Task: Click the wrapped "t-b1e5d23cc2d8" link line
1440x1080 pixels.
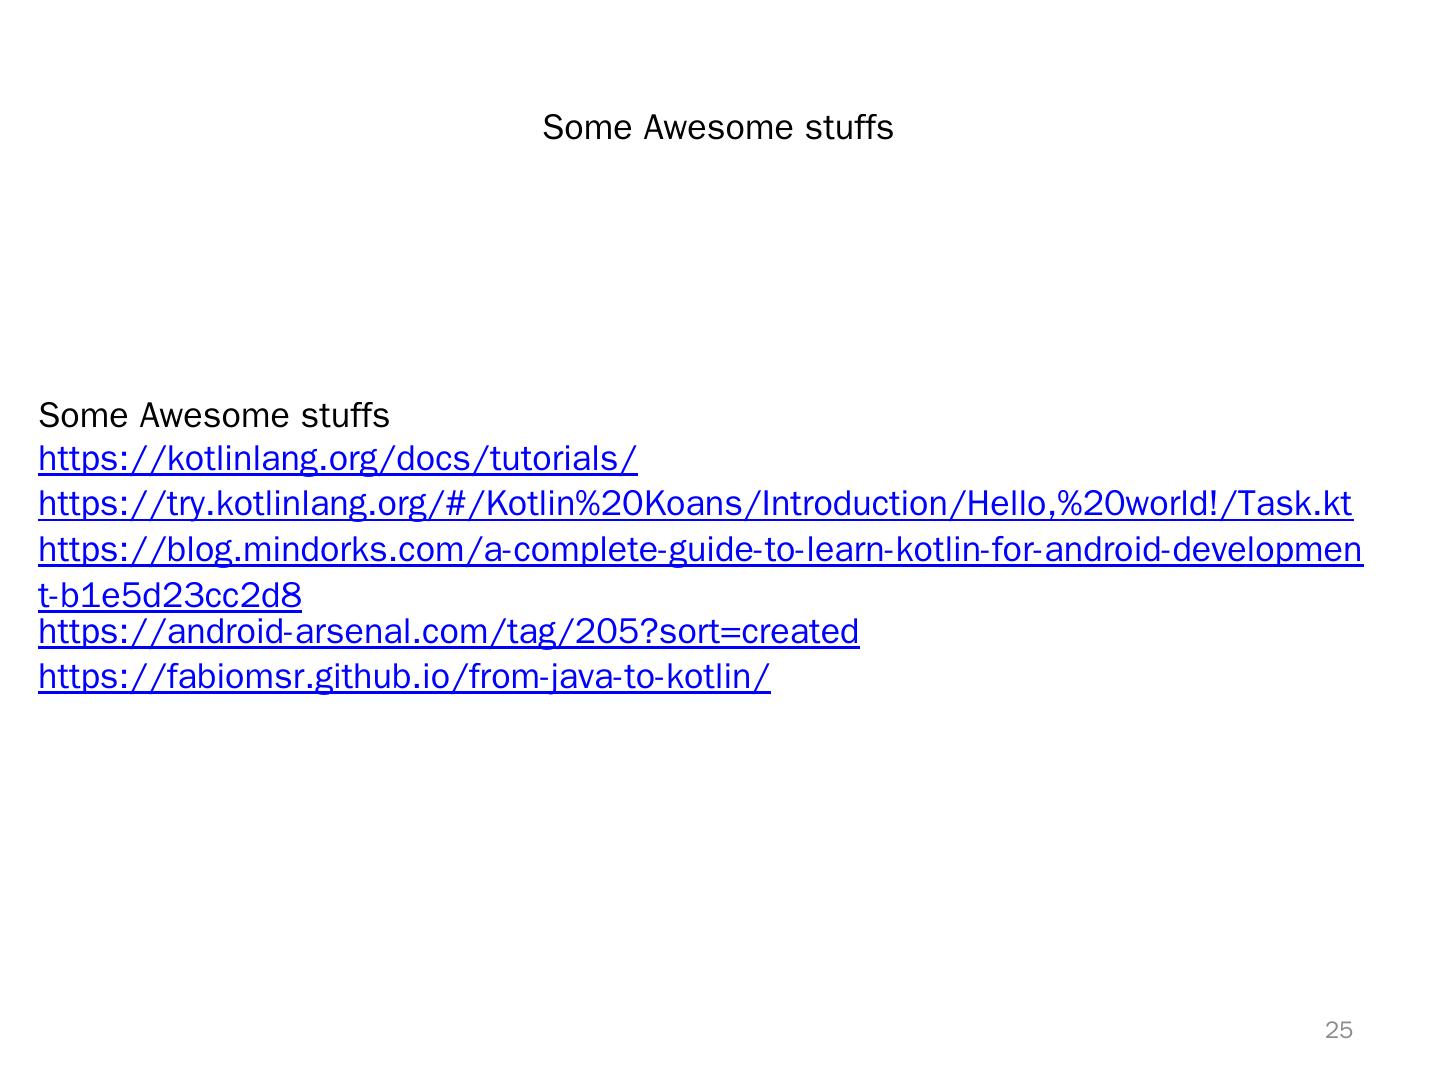Action: 170,596
